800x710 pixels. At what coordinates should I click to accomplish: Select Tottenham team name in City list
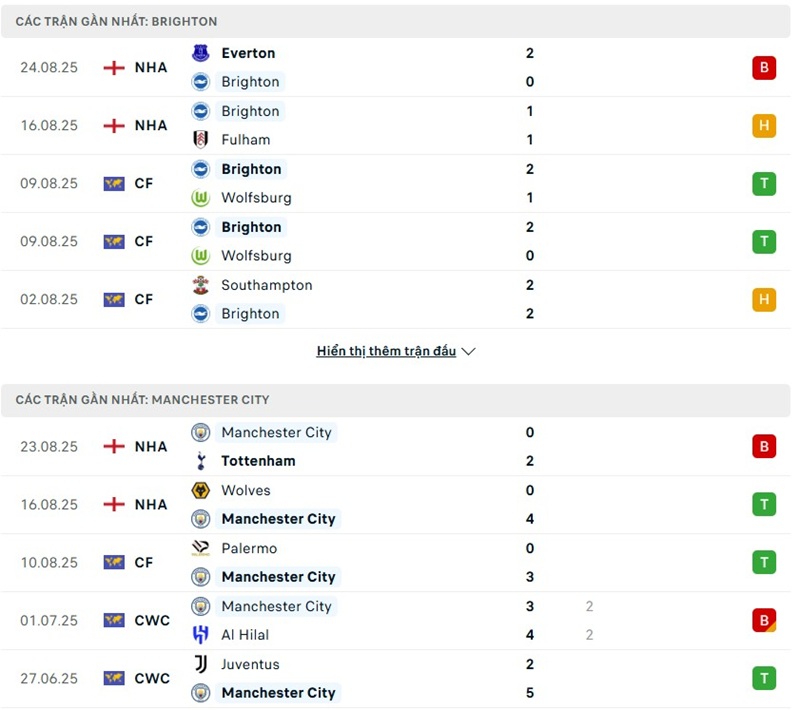pos(258,461)
